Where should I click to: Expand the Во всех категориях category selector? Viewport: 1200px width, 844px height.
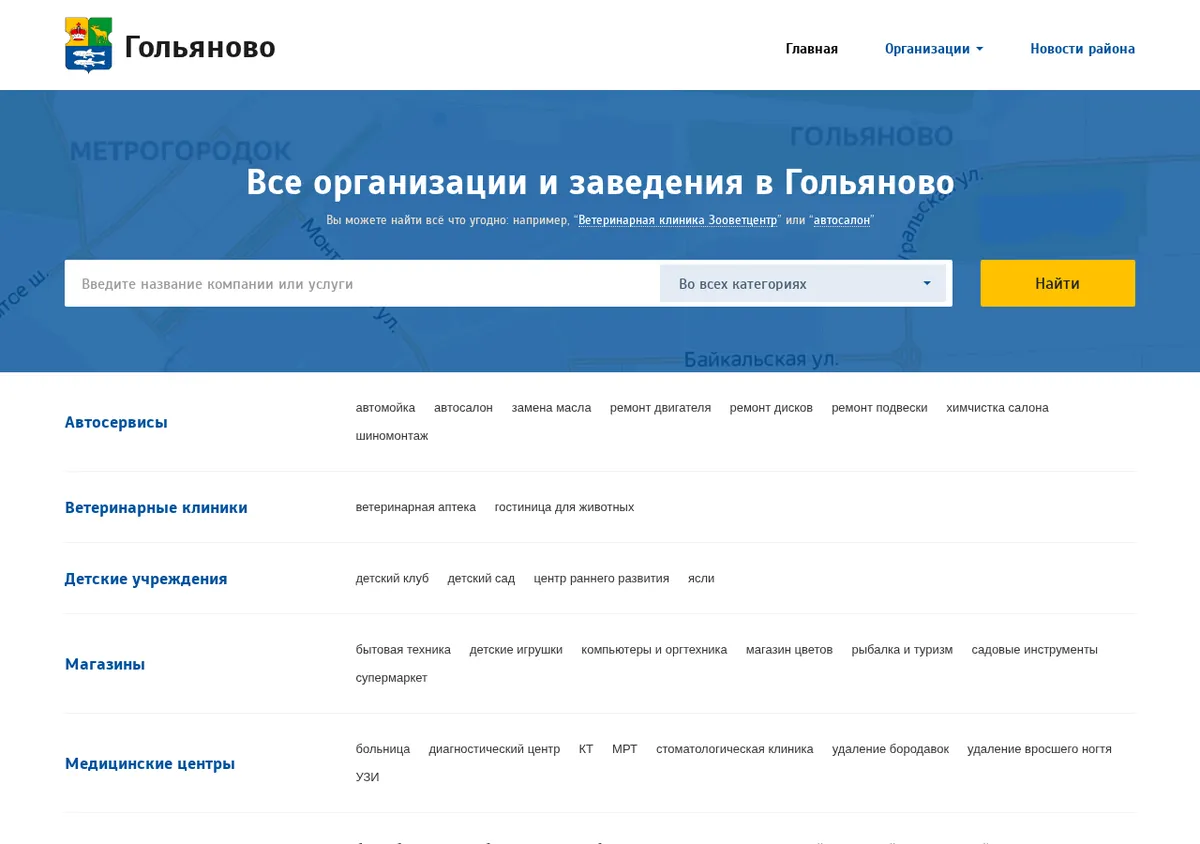tap(803, 284)
